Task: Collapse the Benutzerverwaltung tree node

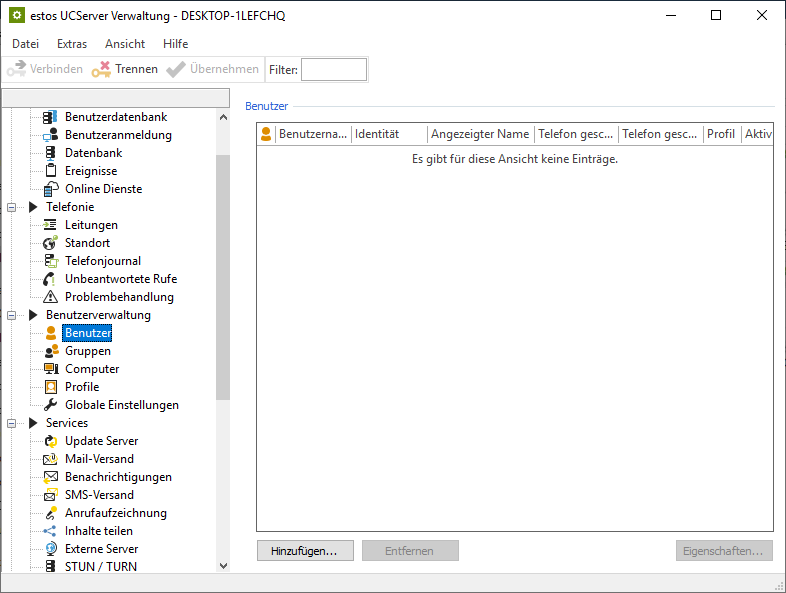Action: pos(13,315)
